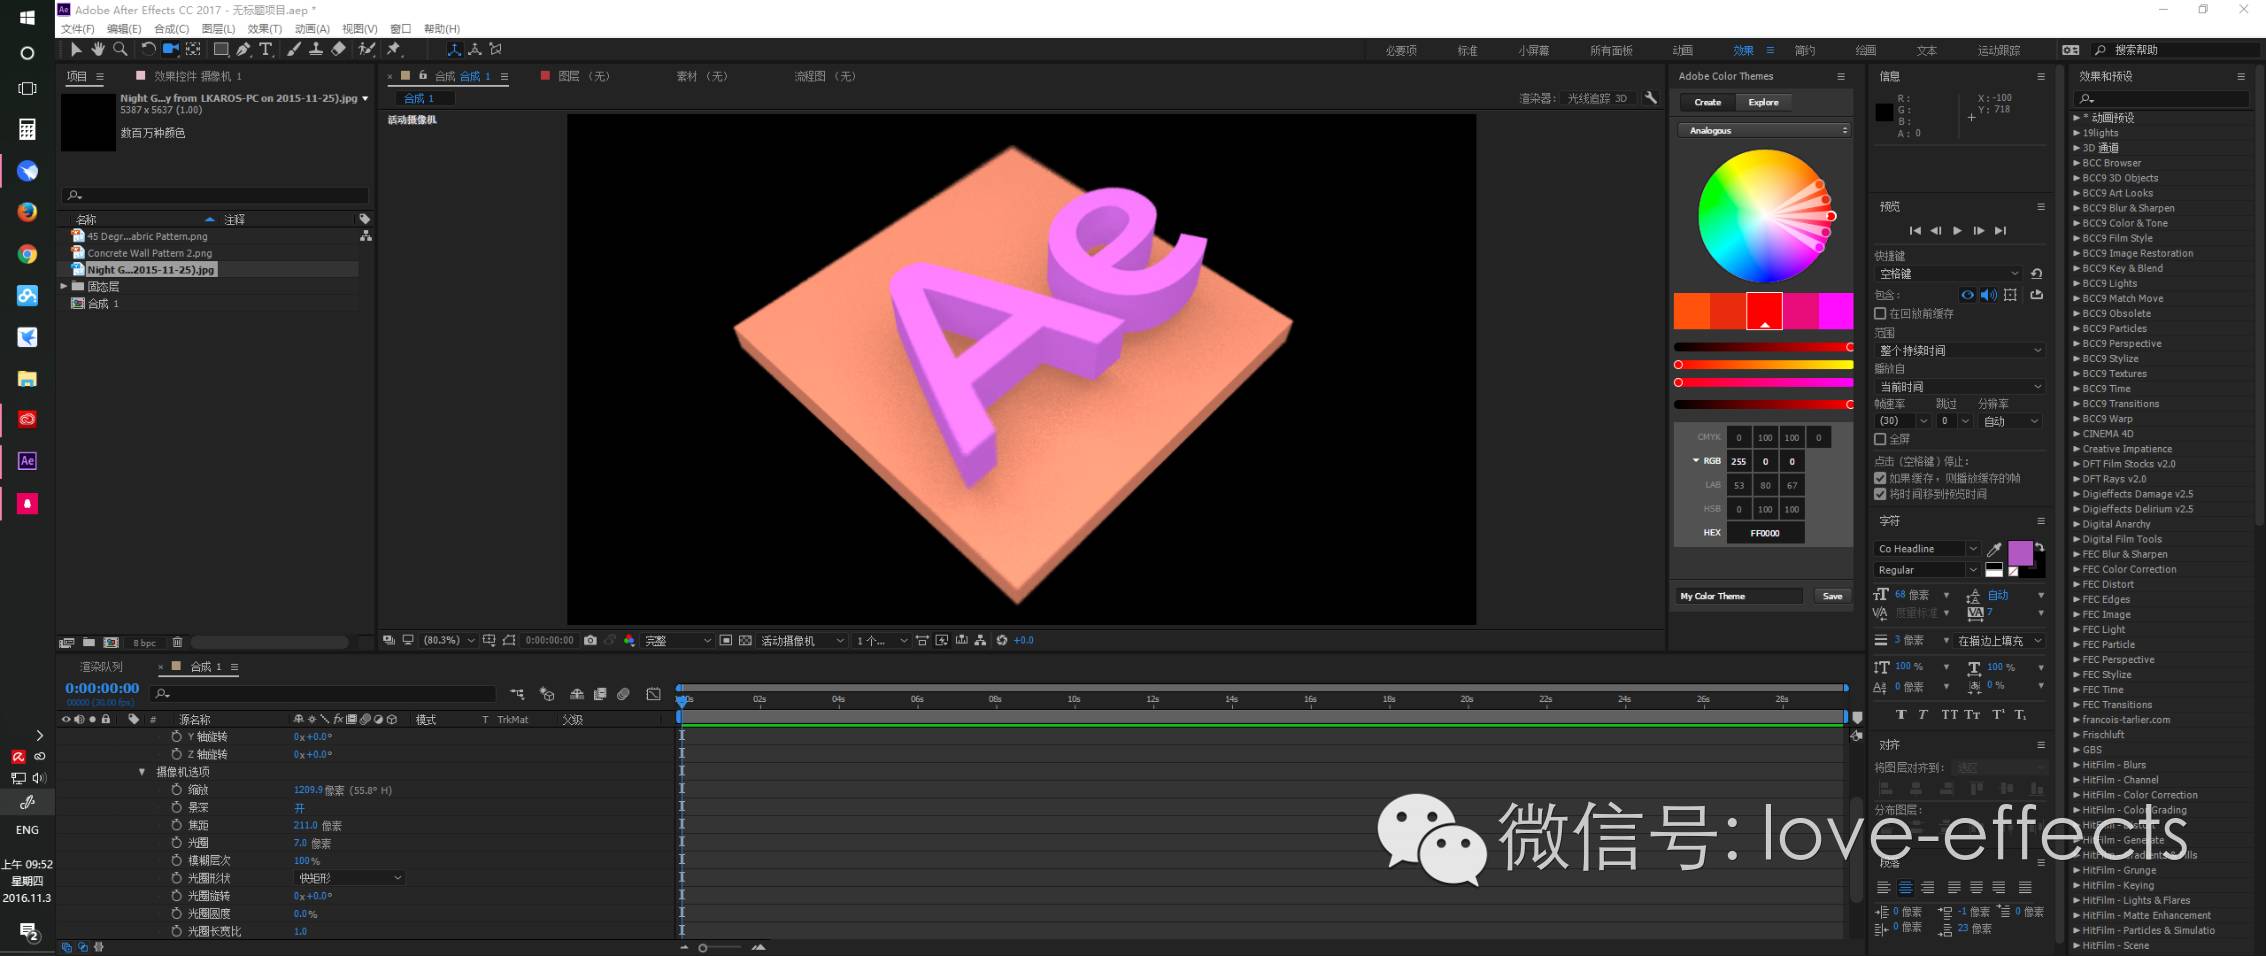Open 效果(T) menu
This screenshot has height=956, width=2266.
tap(264, 29)
